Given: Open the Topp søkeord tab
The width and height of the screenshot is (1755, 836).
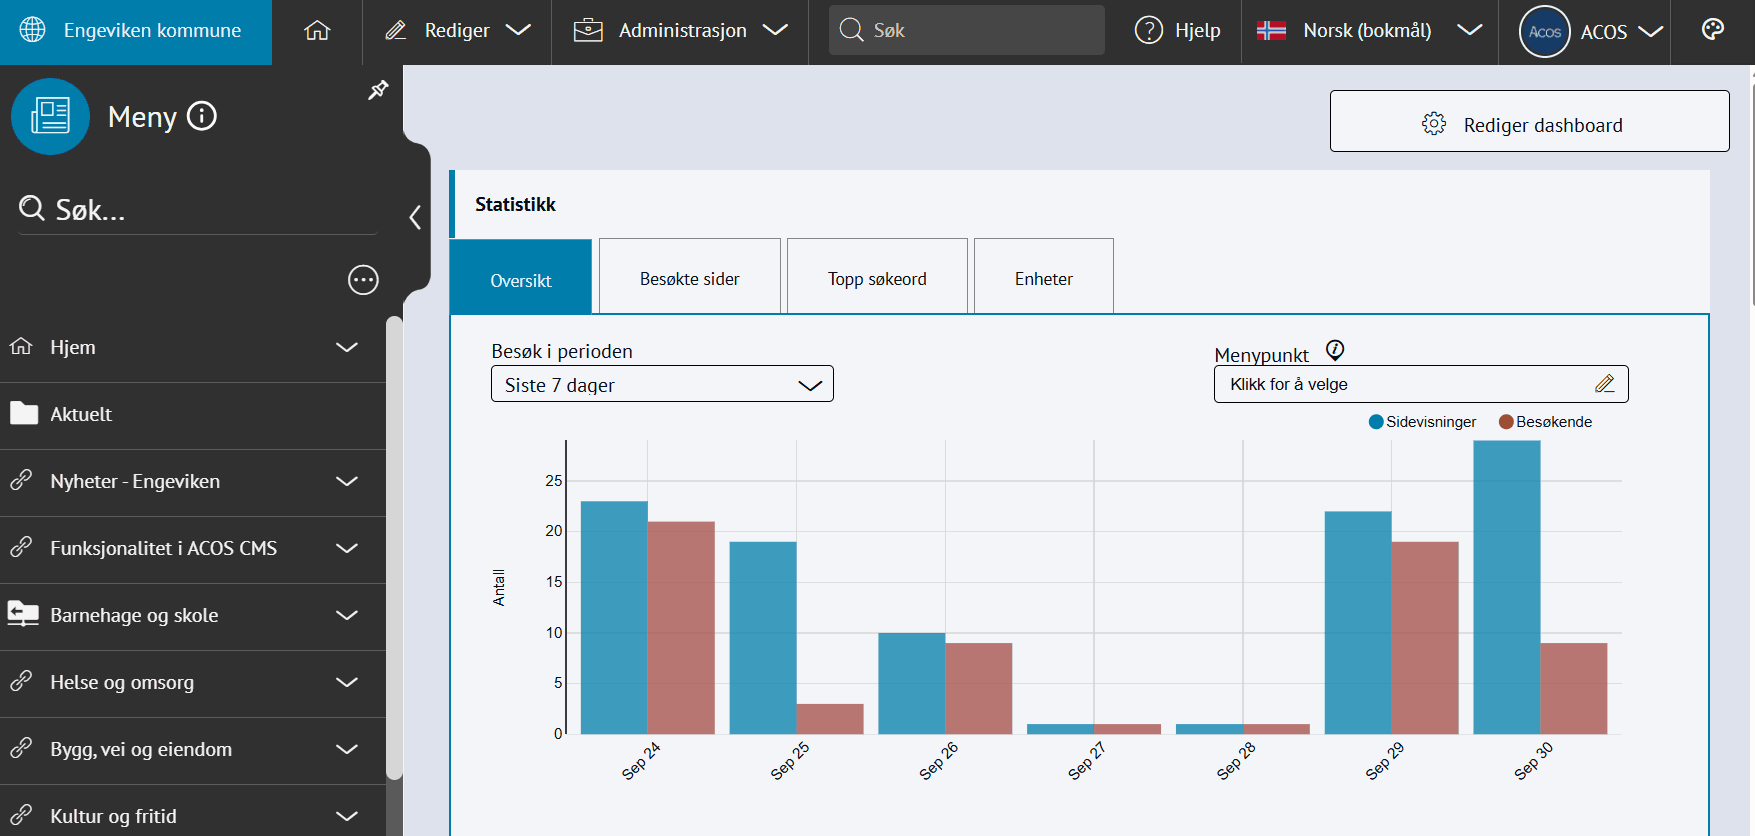Looking at the screenshot, I should click(x=877, y=279).
